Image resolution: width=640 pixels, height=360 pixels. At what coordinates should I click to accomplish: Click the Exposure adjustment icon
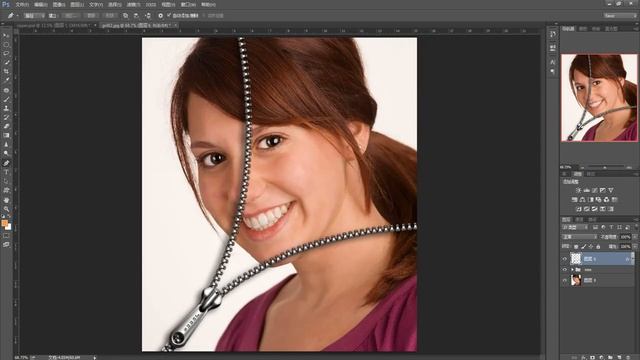point(602,190)
